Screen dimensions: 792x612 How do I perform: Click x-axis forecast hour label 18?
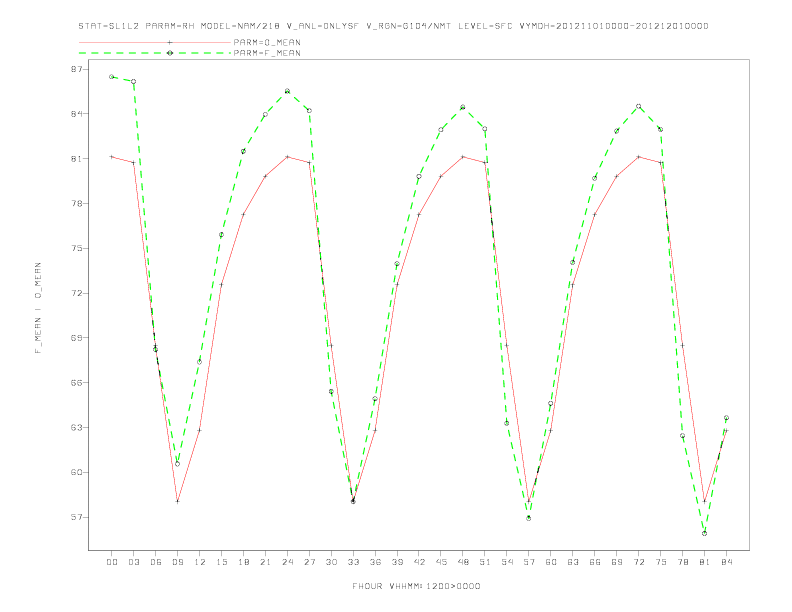(243, 562)
